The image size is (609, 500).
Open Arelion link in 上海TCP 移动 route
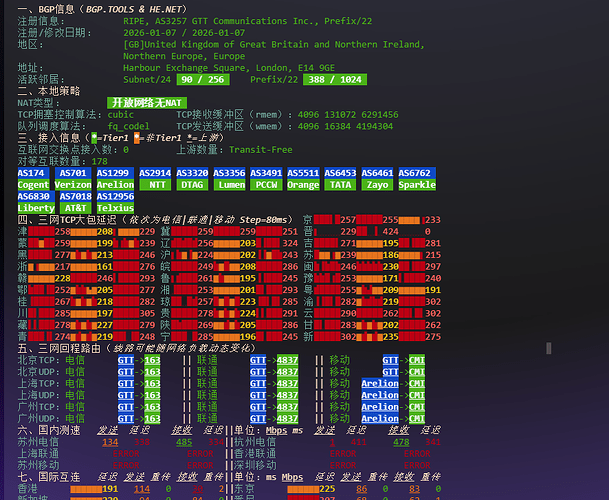click(x=380, y=383)
